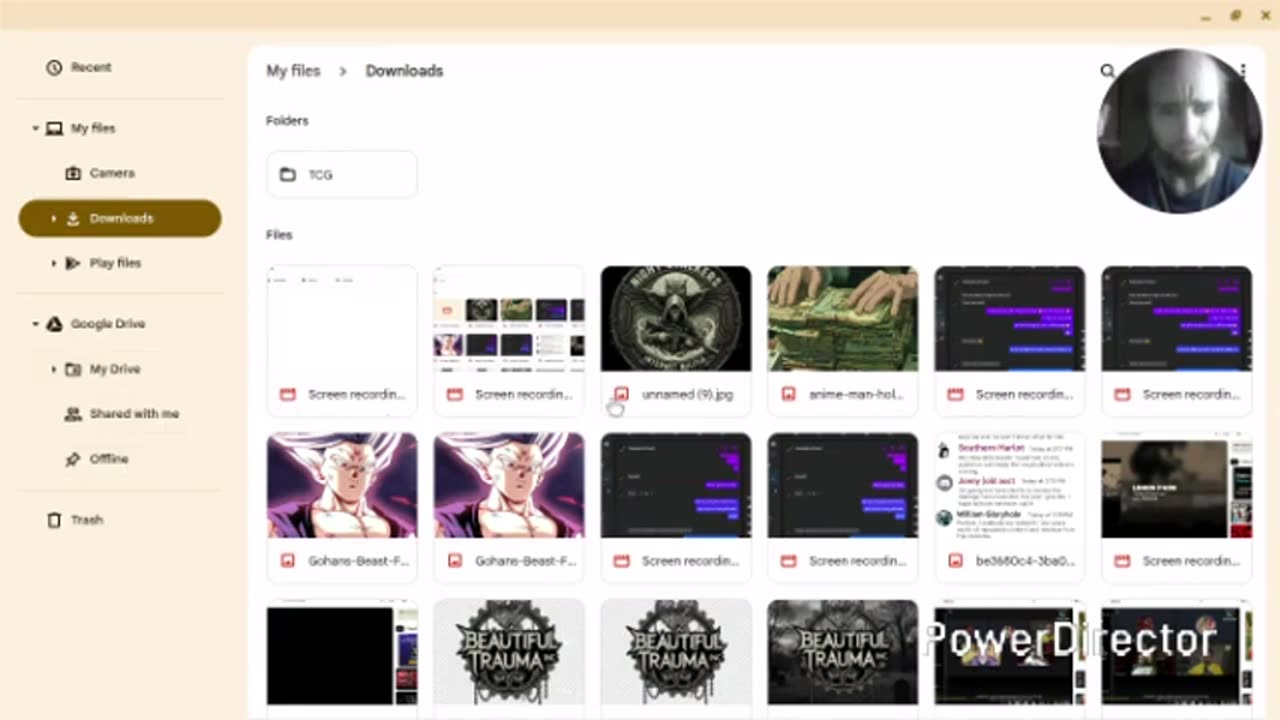Image resolution: width=1280 pixels, height=720 pixels.
Task: Click the Google Drive logo icon
Action: 54,324
